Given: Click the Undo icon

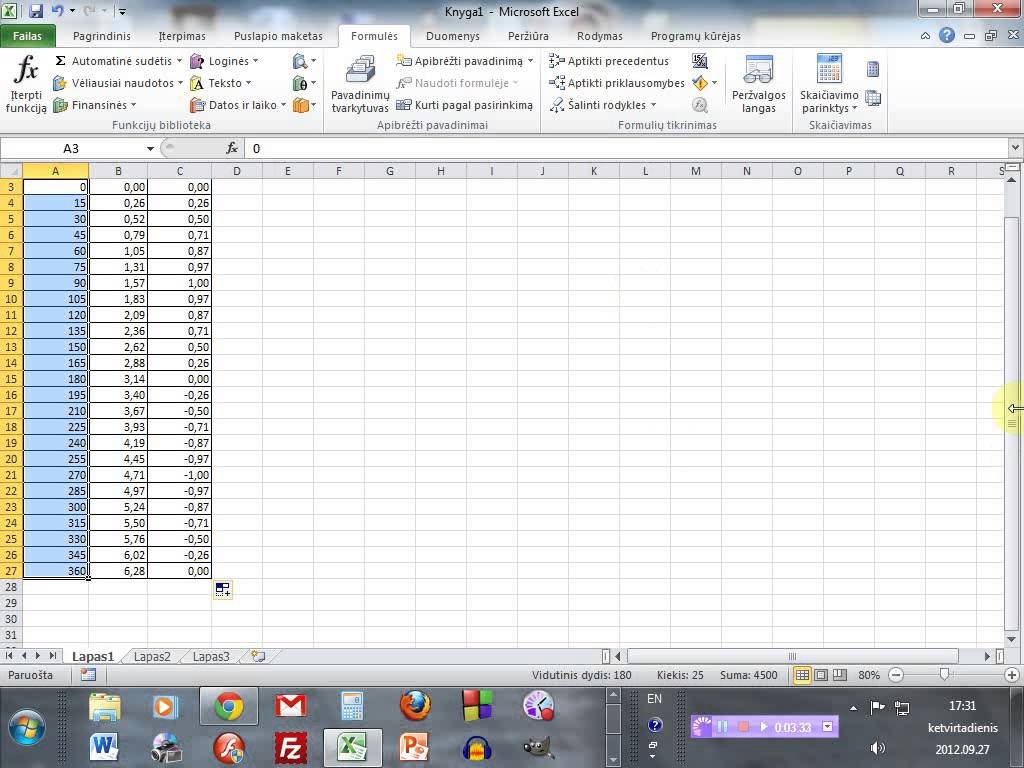Looking at the screenshot, I should 57,11.
